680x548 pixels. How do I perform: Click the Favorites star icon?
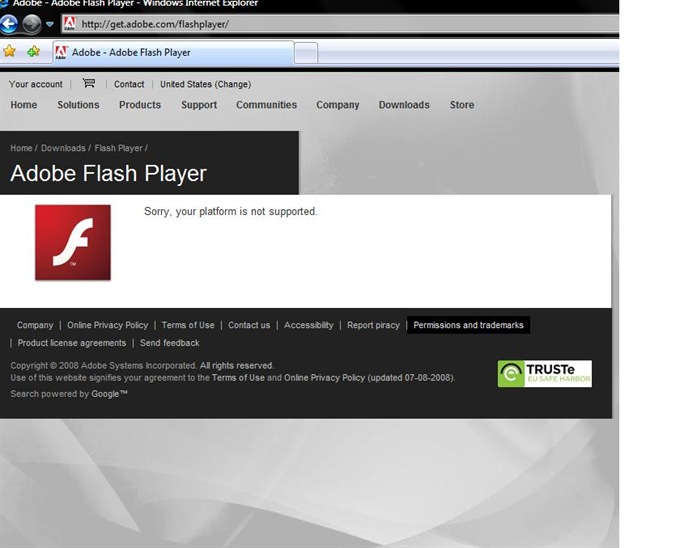point(10,52)
